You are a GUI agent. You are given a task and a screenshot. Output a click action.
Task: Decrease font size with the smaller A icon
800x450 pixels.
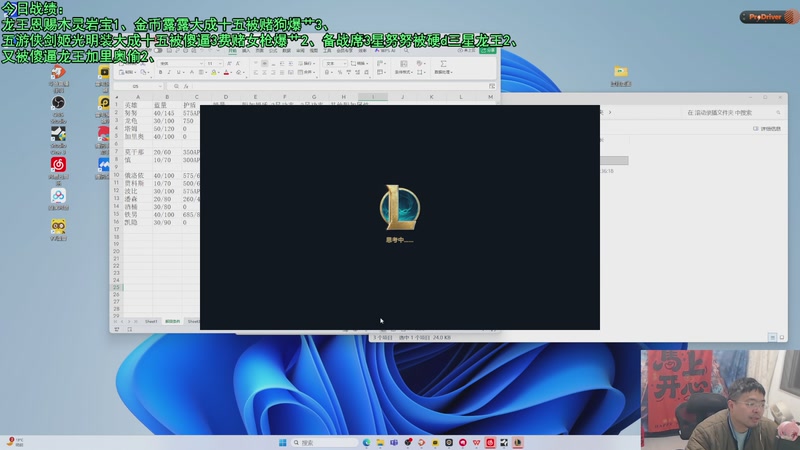[238, 63]
